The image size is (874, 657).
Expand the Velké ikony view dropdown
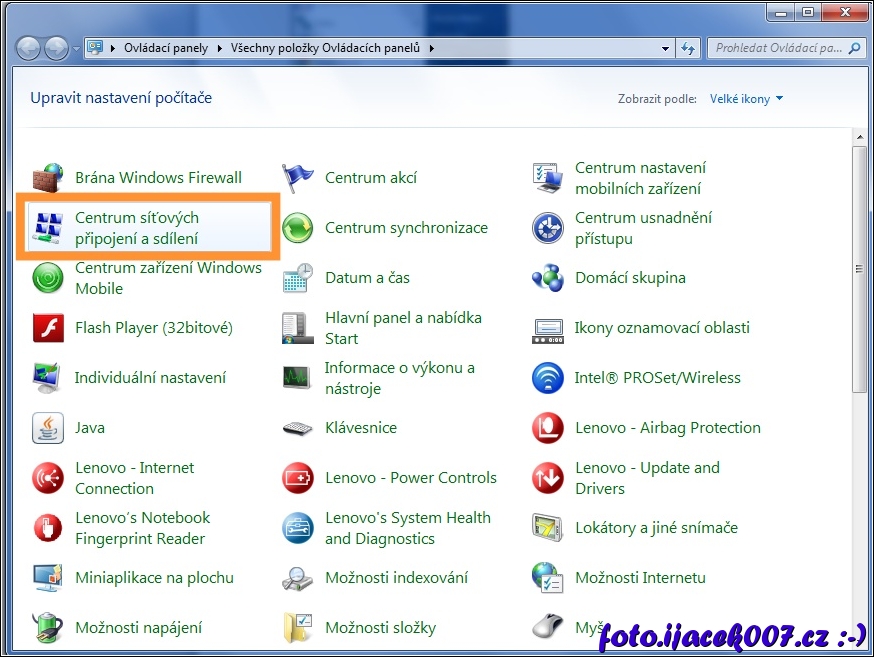pos(746,99)
